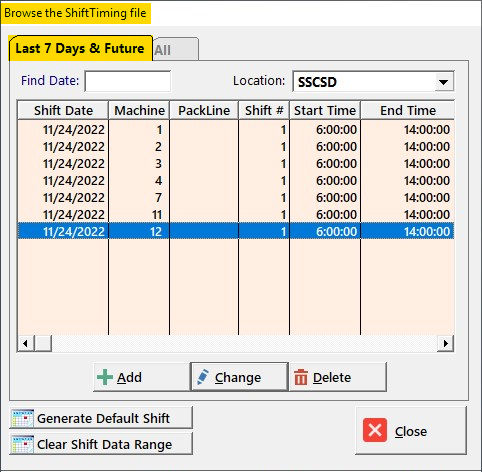Select the row for Machine 11
Screen dimensions: 482x472
pos(236,214)
